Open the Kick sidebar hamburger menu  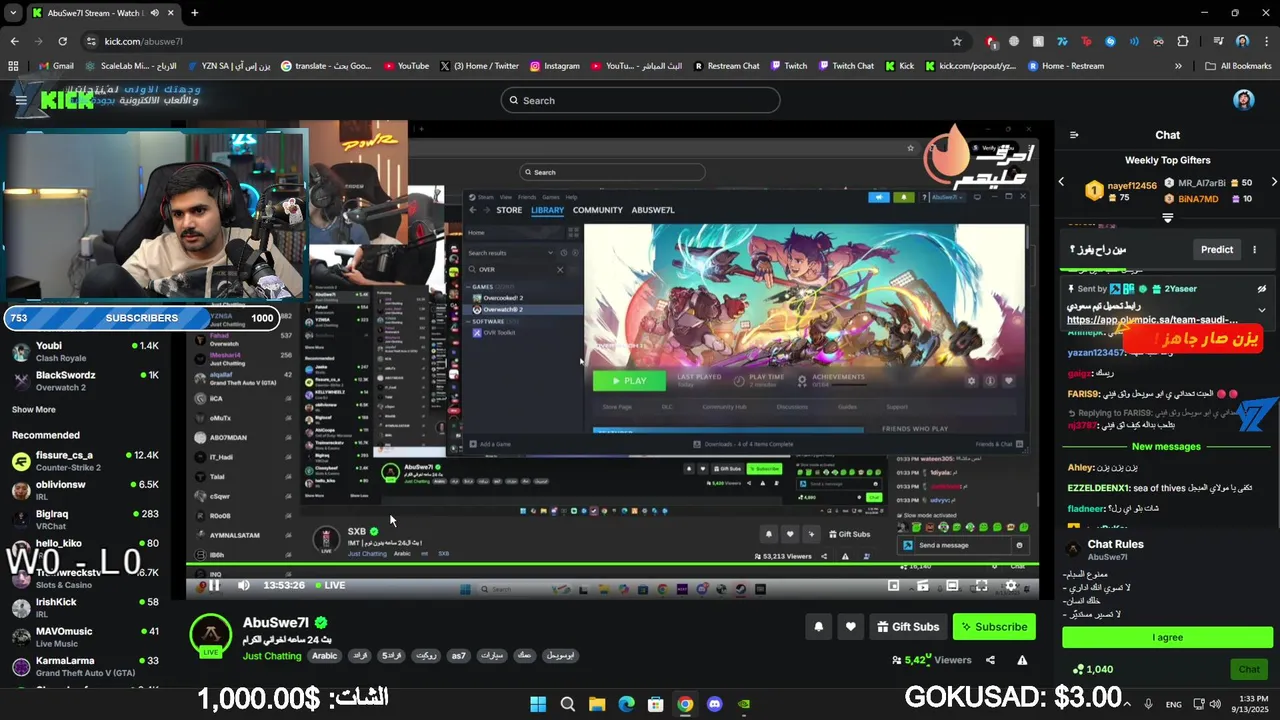click(x=21, y=100)
